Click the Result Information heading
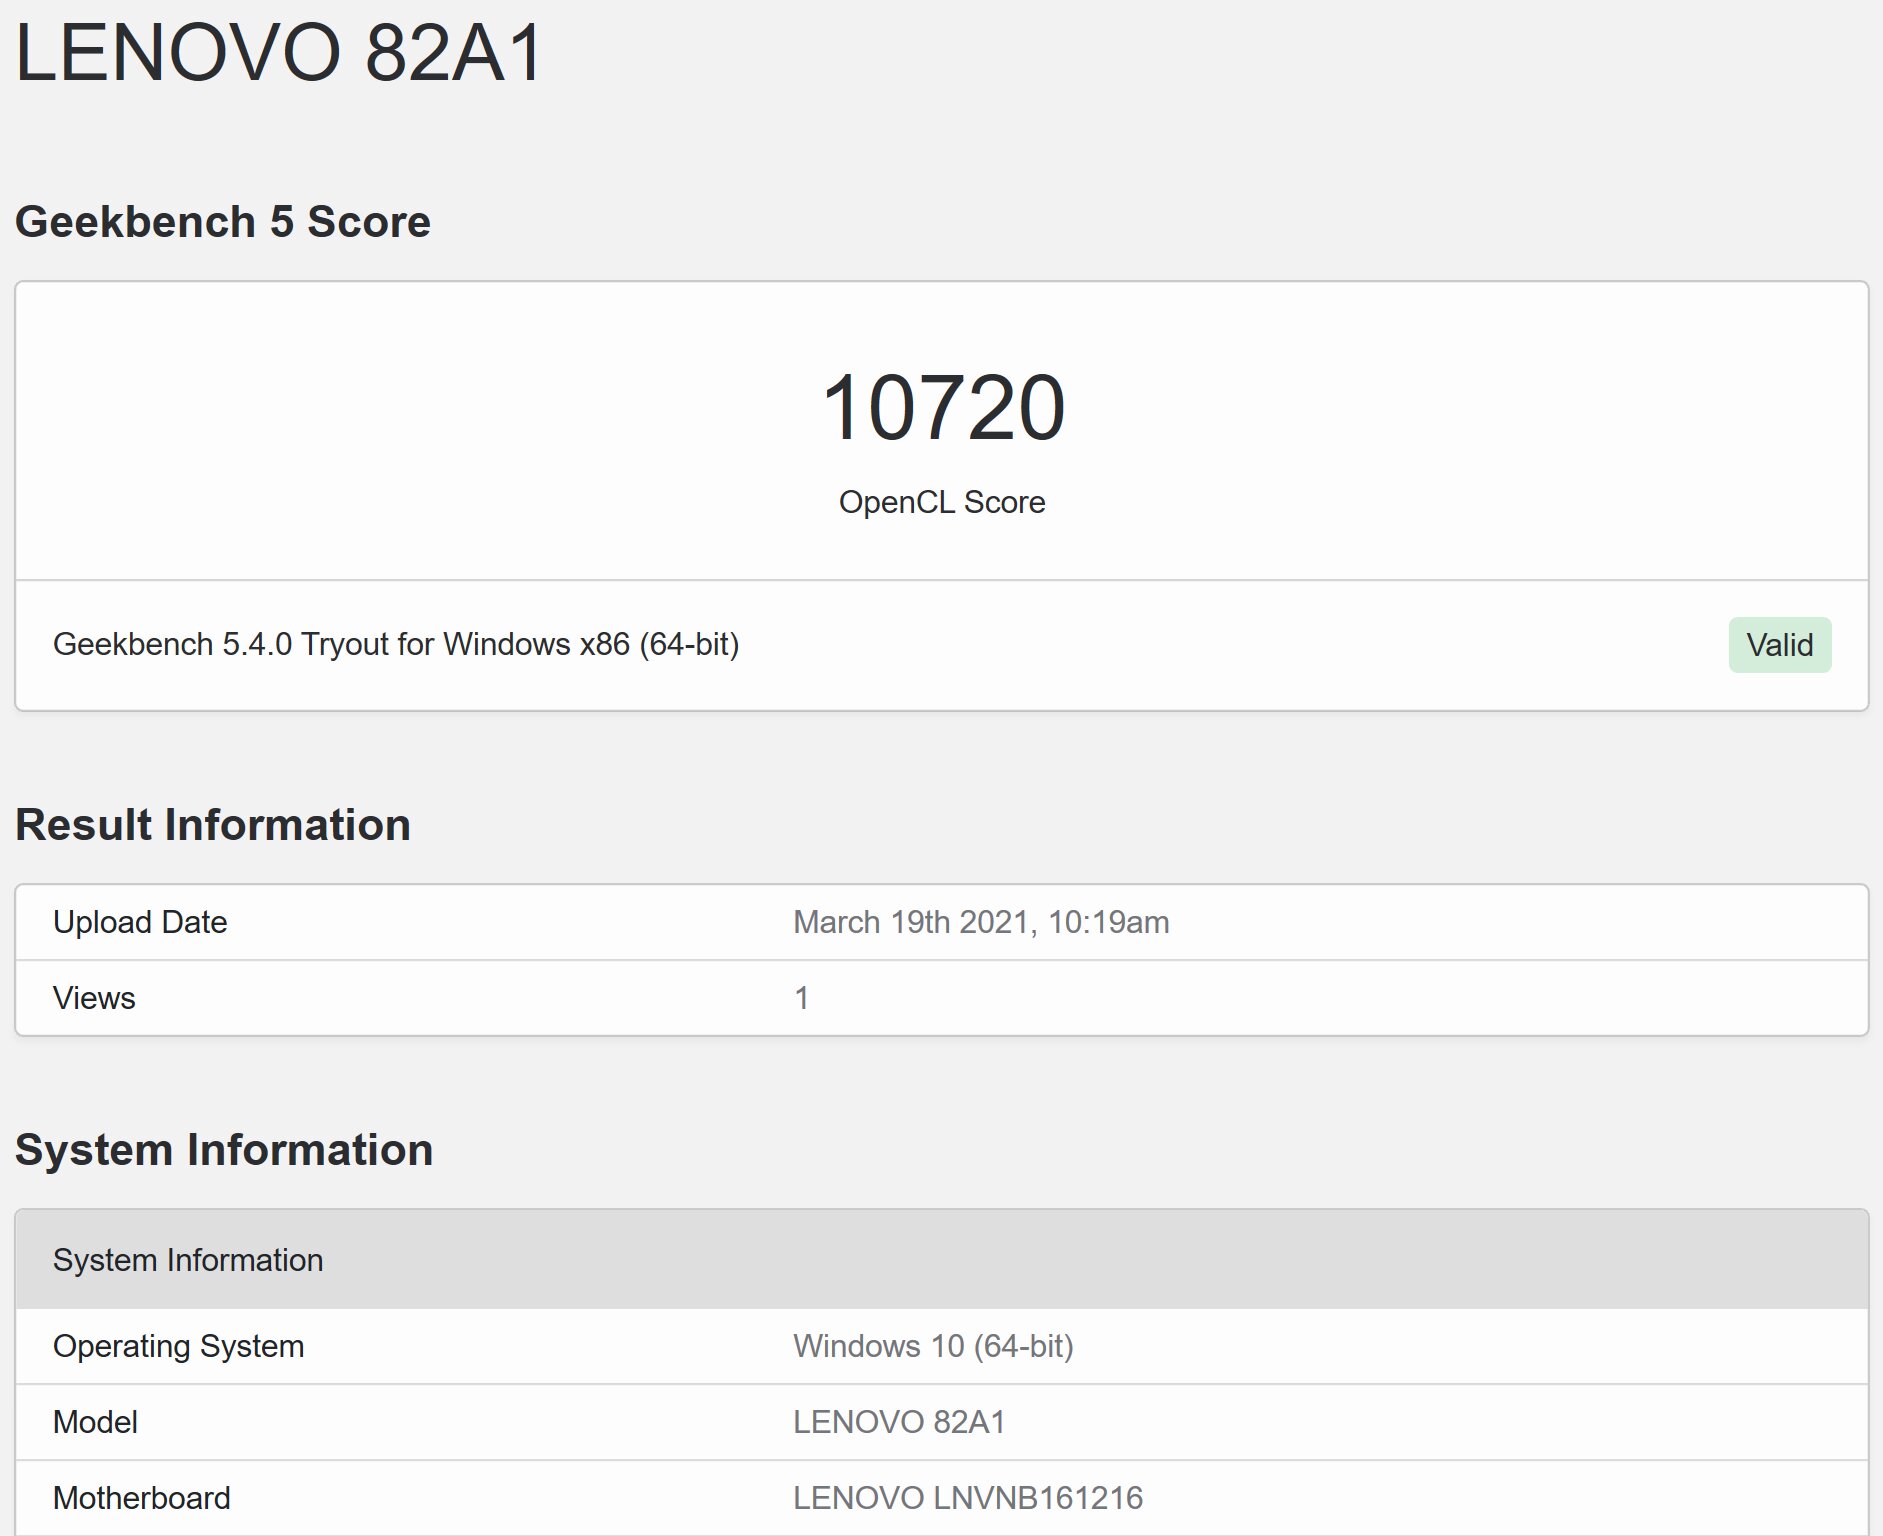This screenshot has height=1536, width=1883. point(213,825)
